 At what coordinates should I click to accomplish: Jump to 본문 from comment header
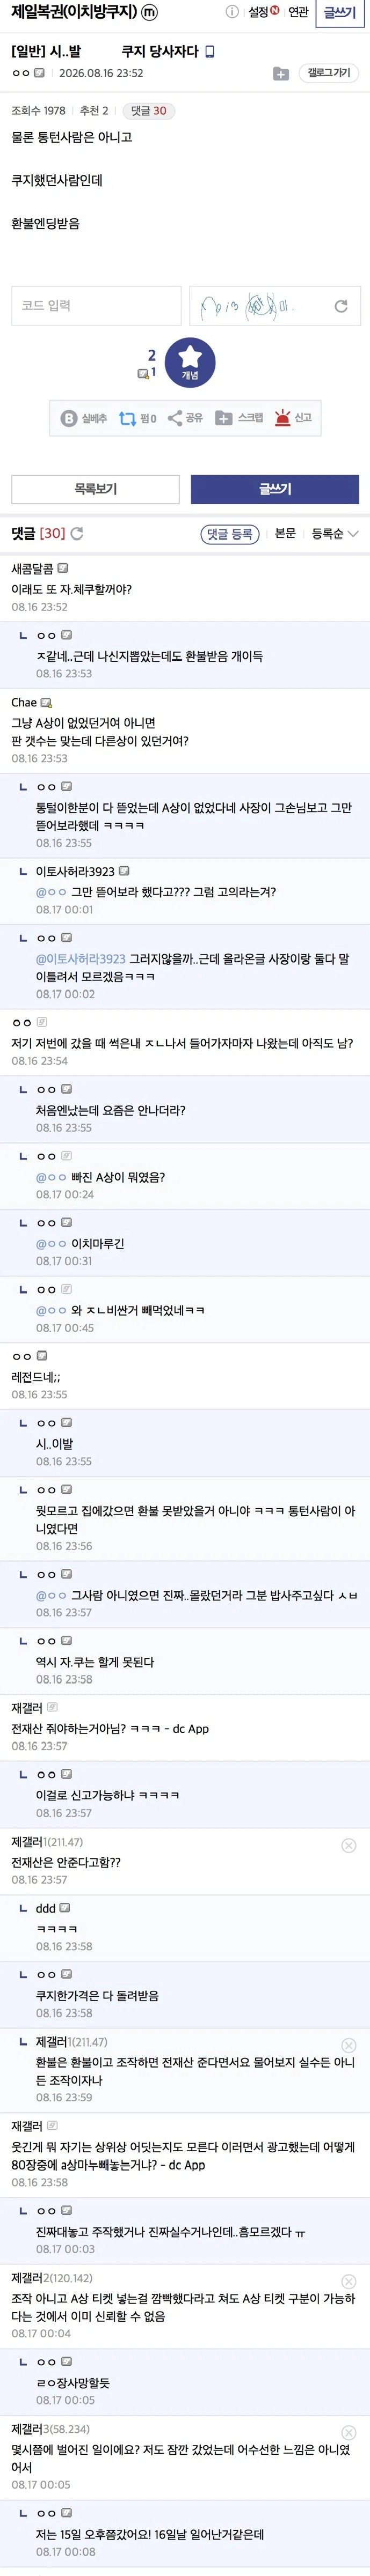[285, 534]
